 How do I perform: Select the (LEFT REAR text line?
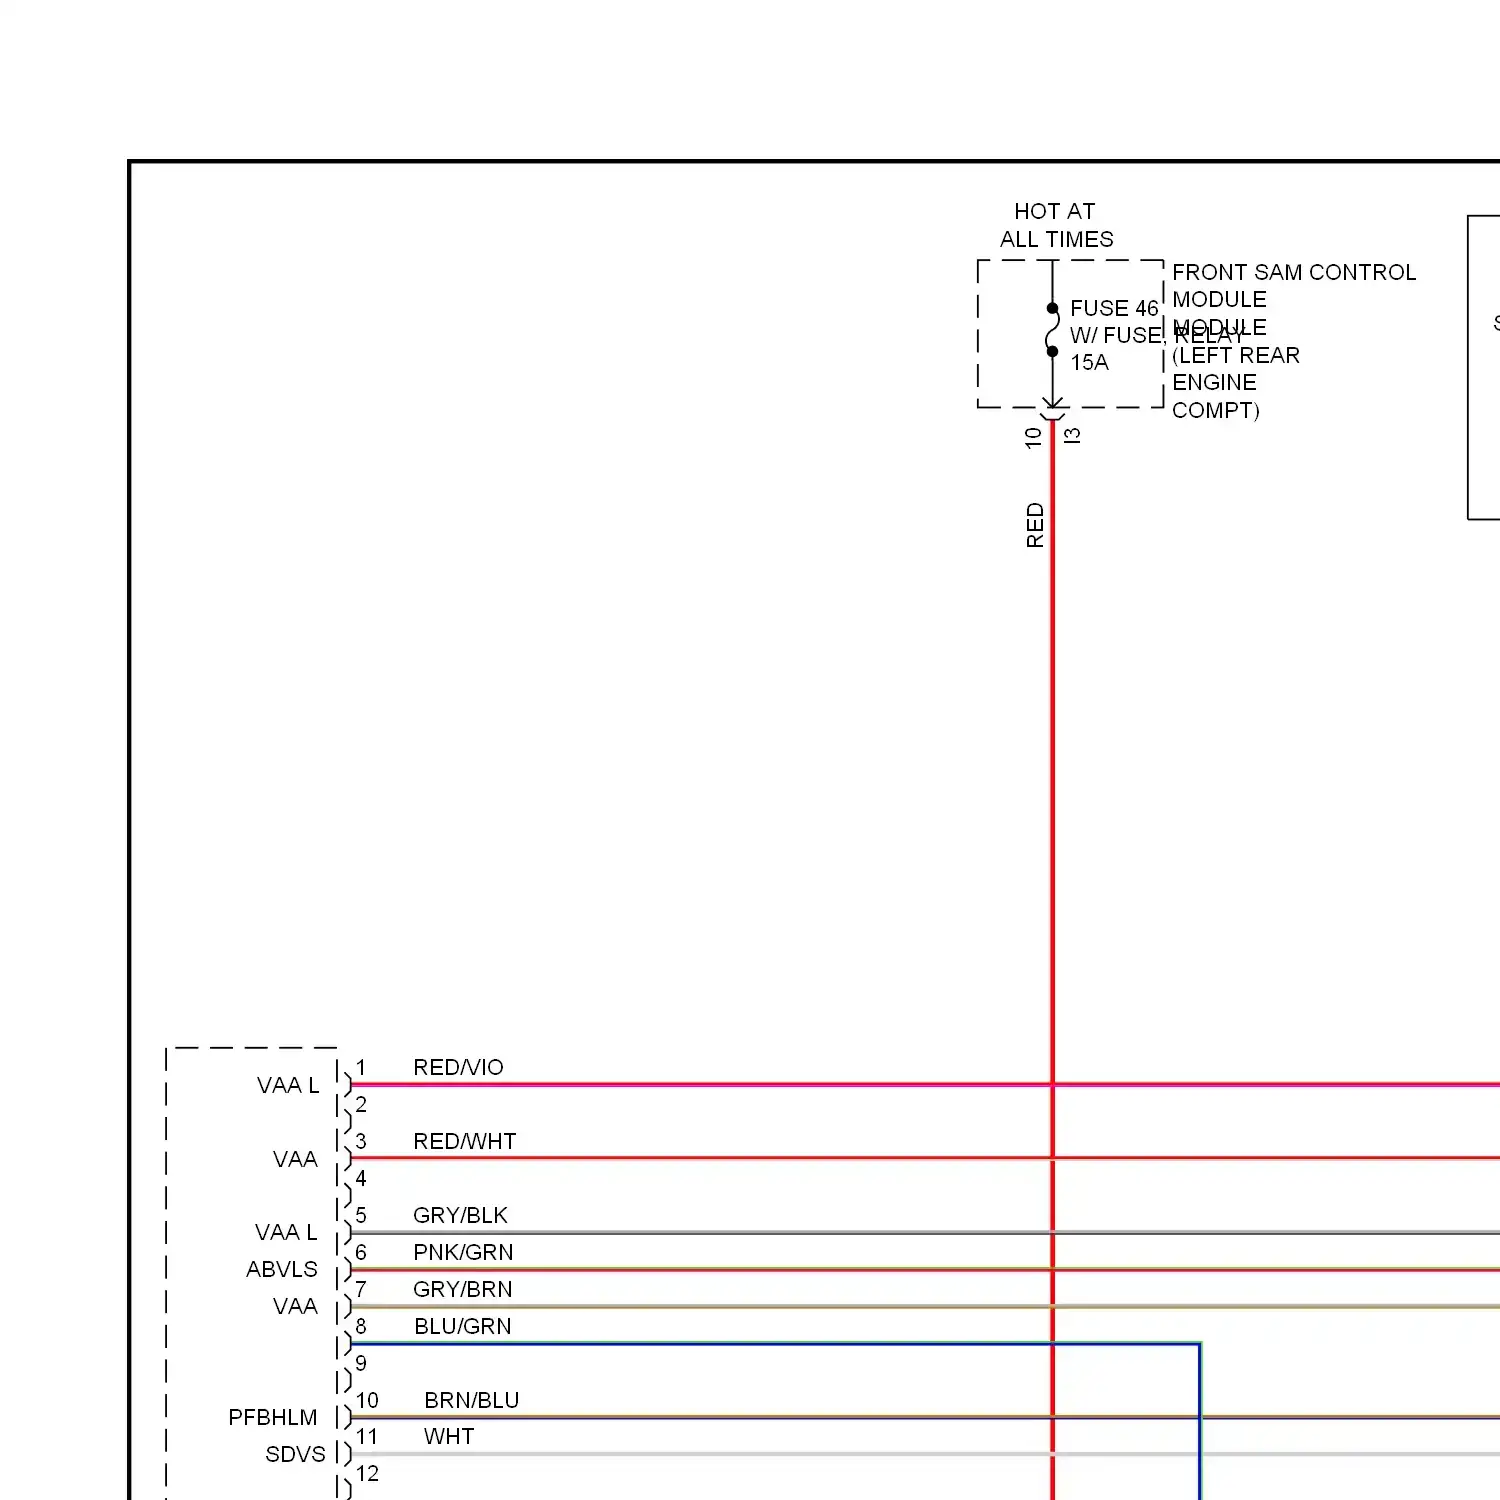pos(1236,355)
